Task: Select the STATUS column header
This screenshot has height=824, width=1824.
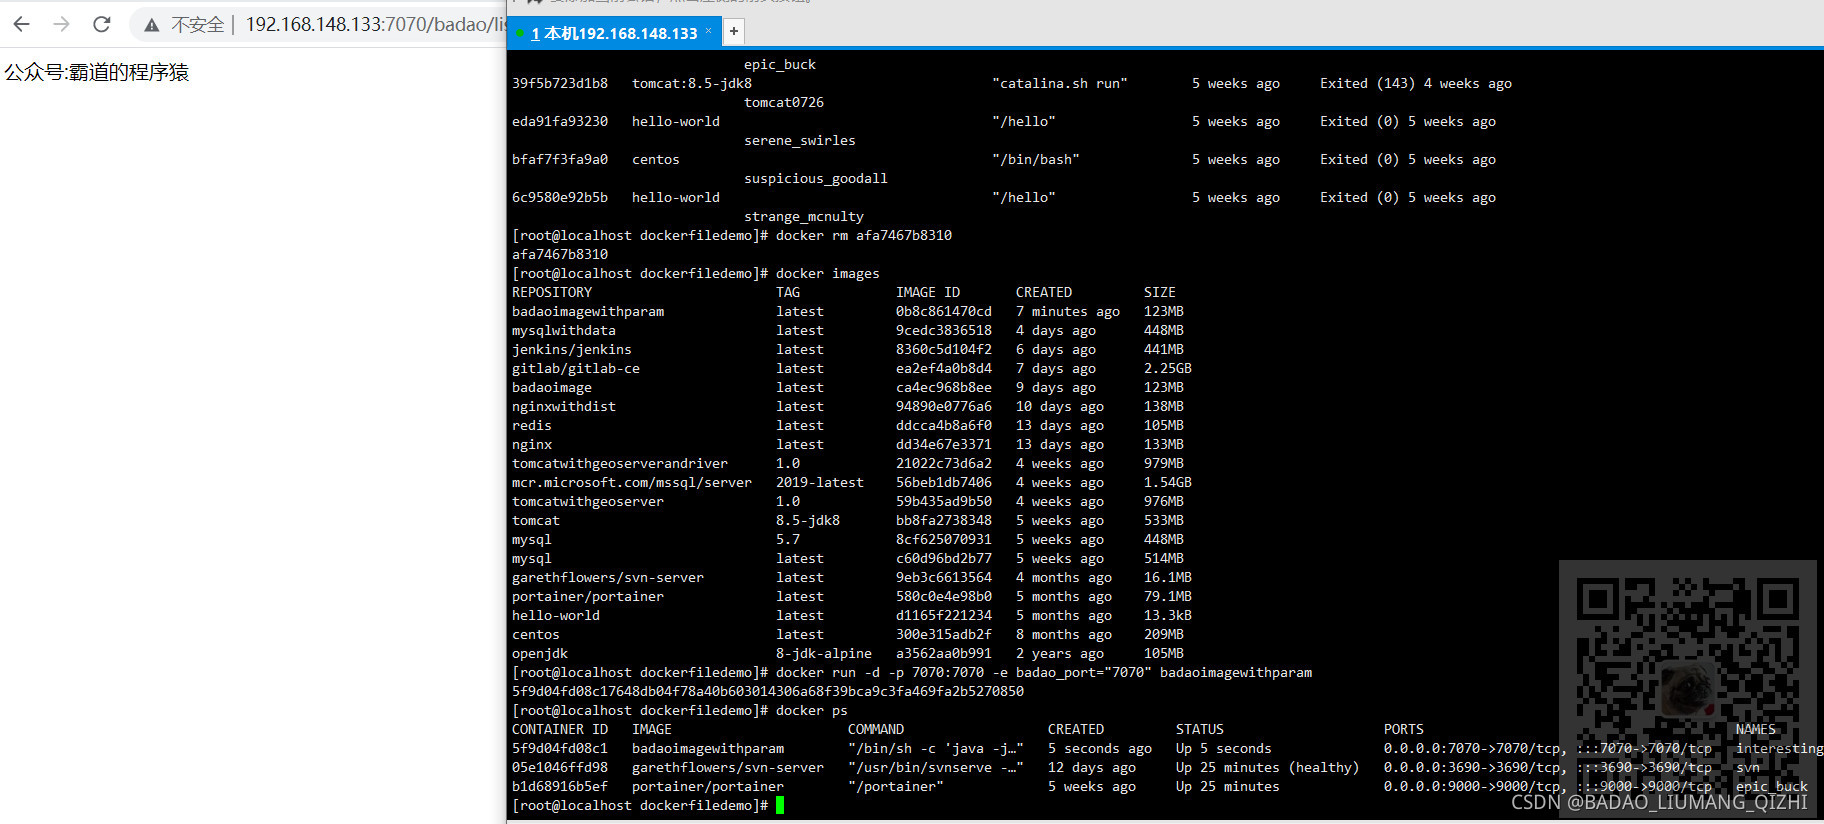Action: pos(1200,729)
